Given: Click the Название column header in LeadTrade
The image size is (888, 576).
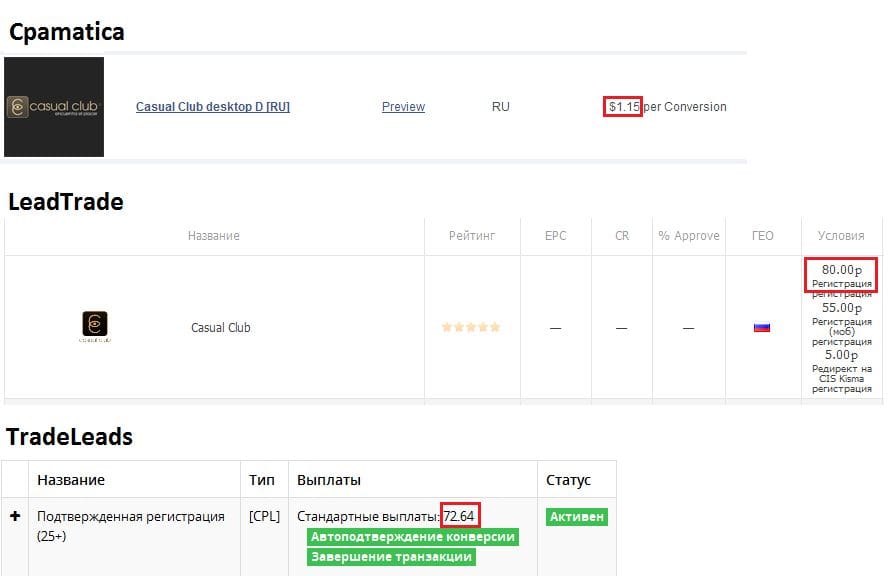Looking at the screenshot, I should [214, 236].
